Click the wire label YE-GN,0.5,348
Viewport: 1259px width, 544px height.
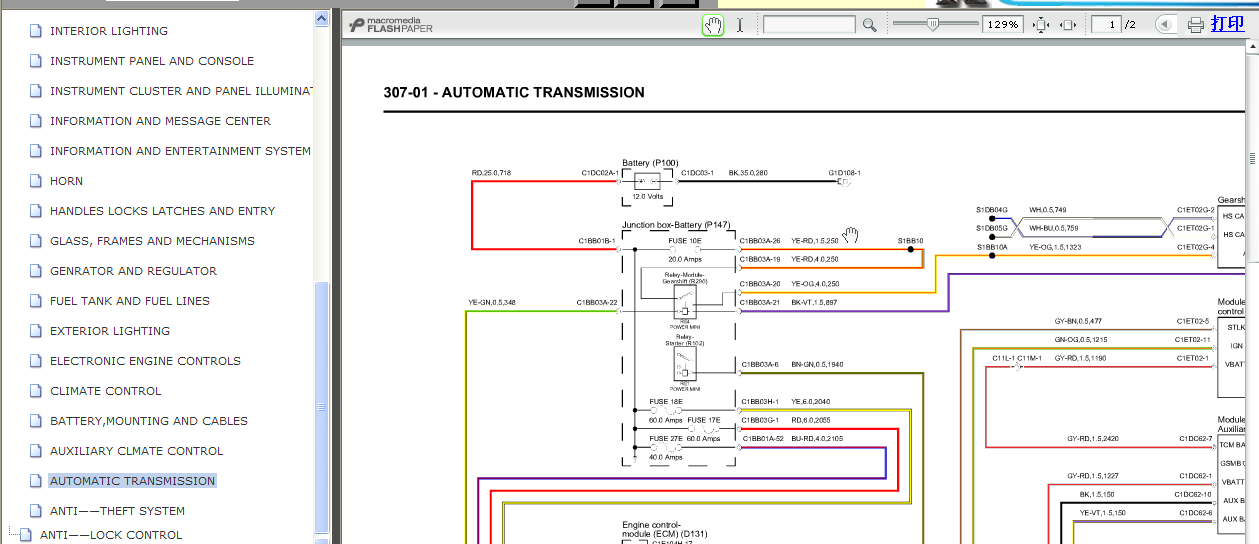[x=492, y=302]
